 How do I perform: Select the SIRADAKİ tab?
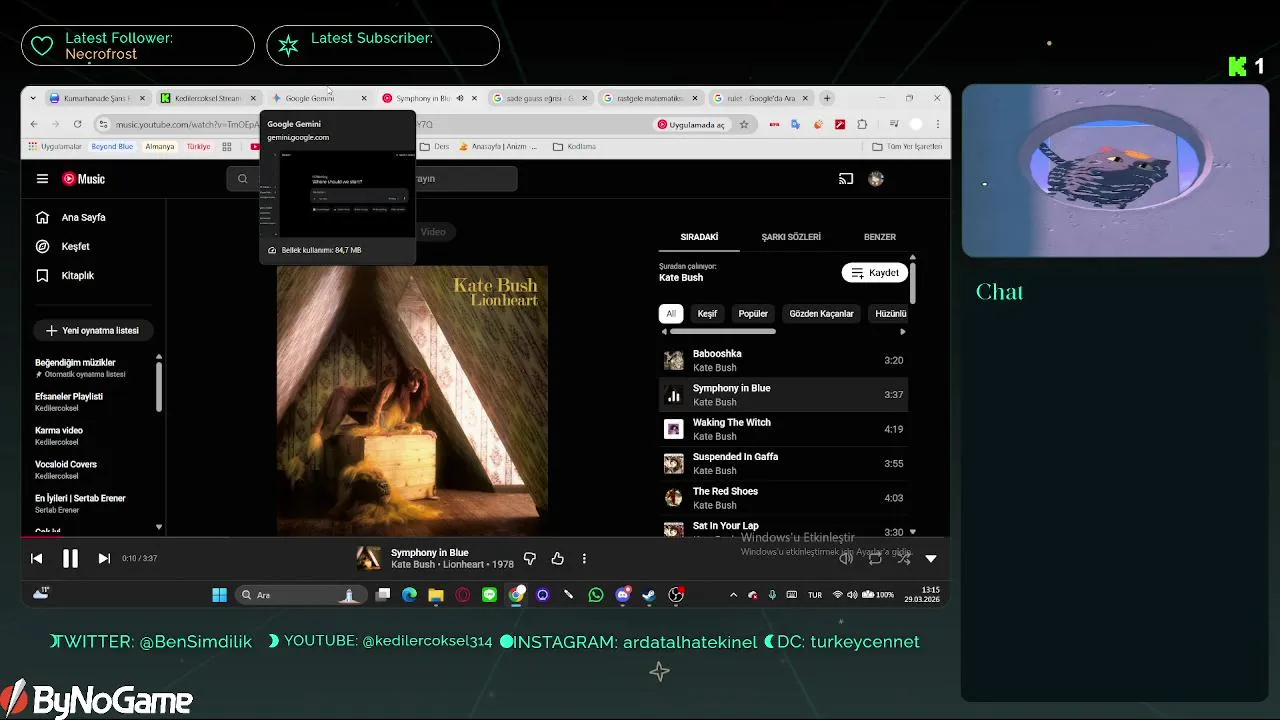coord(699,237)
